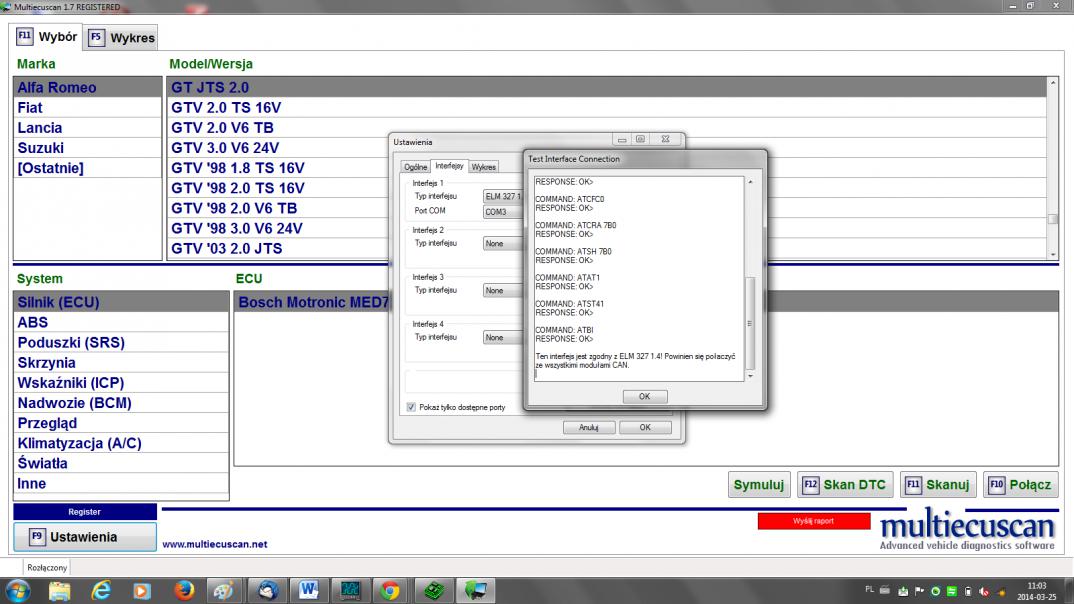Screen dimensions: 1074x604
Task: Select 'Klimatyzacja (A/C)' system
Action: (121, 443)
